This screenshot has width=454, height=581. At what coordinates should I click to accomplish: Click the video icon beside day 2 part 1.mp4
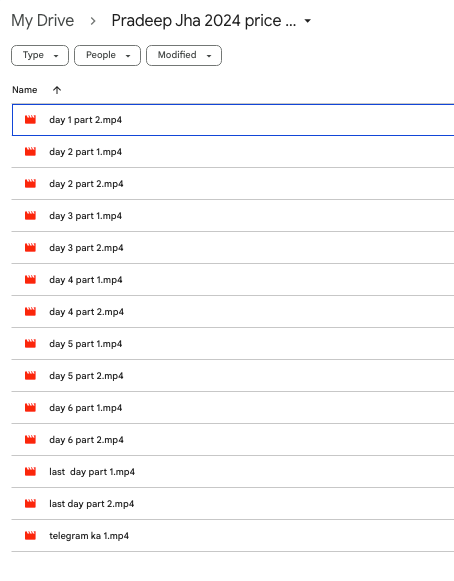[30, 152]
